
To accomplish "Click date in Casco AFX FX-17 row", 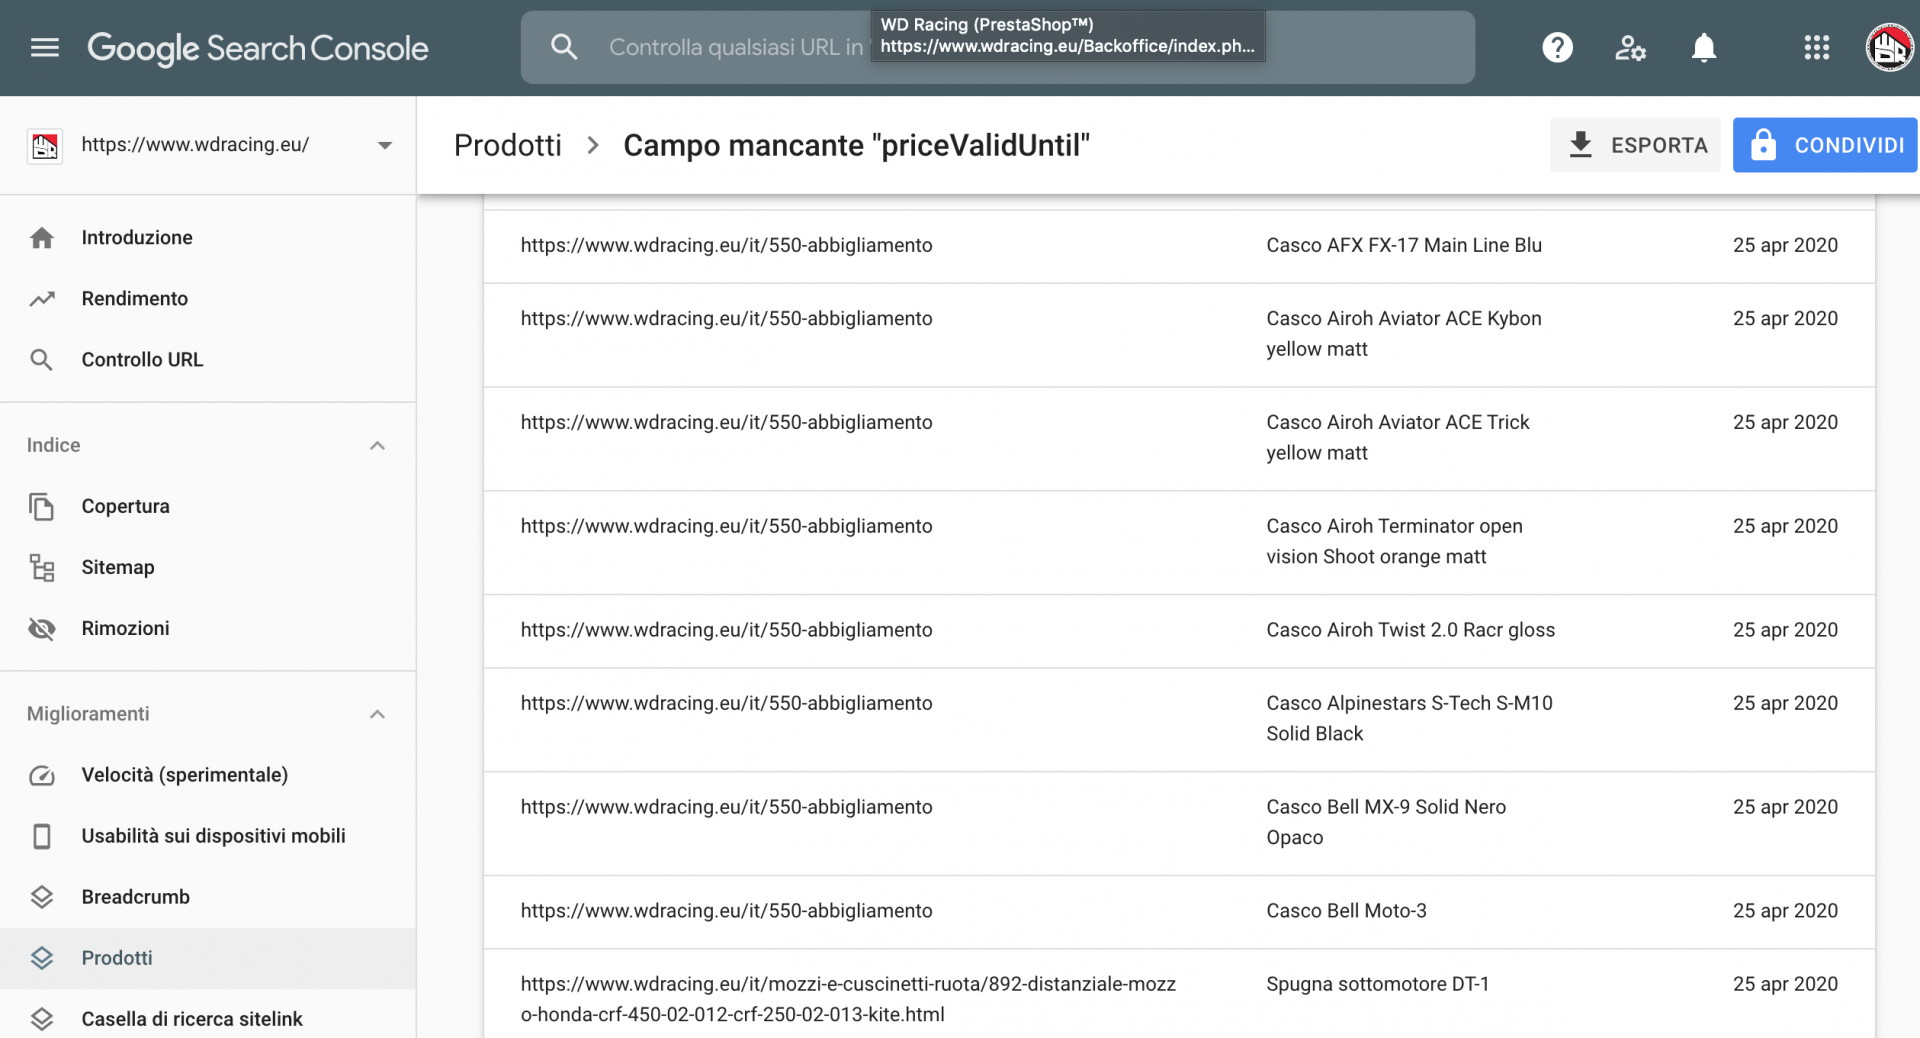I will click(x=1785, y=246).
